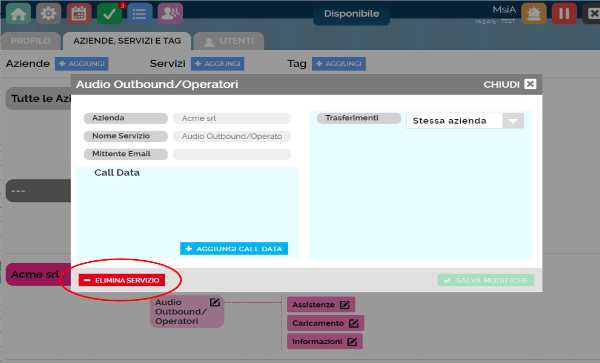Image resolution: width=600 pixels, height=363 pixels.
Task: Click the Trasferimenti label
Action: click(x=359, y=118)
